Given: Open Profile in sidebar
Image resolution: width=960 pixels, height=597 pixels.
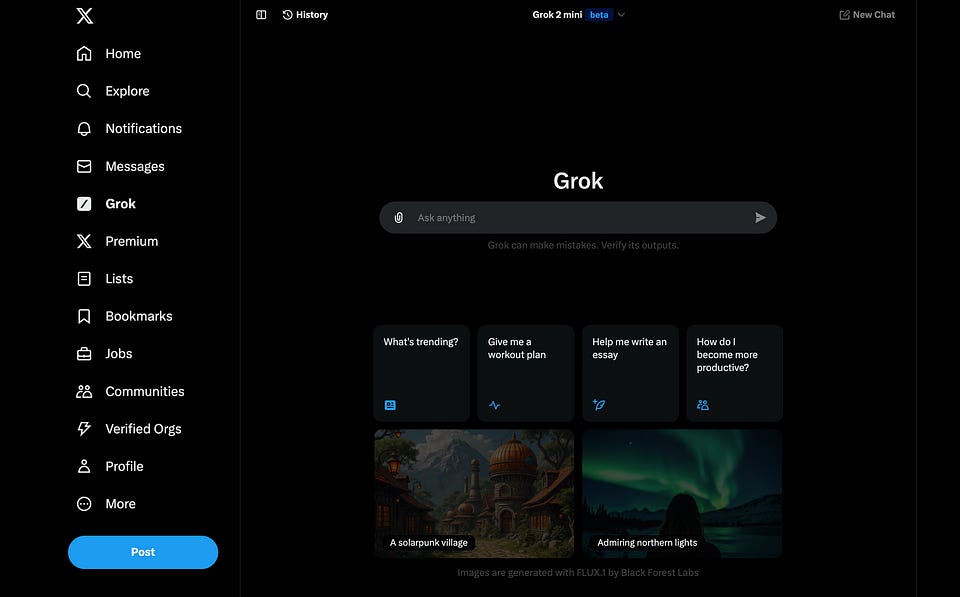Looking at the screenshot, I should tap(124, 466).
